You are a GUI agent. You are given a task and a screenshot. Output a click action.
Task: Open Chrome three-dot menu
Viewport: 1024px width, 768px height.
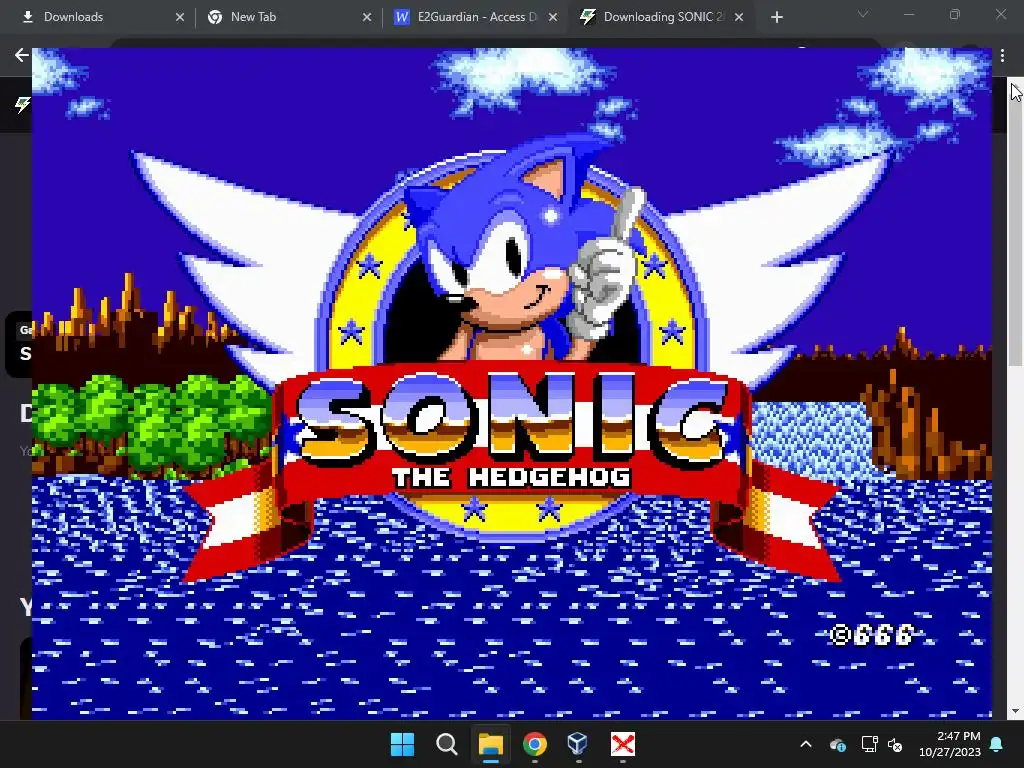click(x=1002, y=56)
